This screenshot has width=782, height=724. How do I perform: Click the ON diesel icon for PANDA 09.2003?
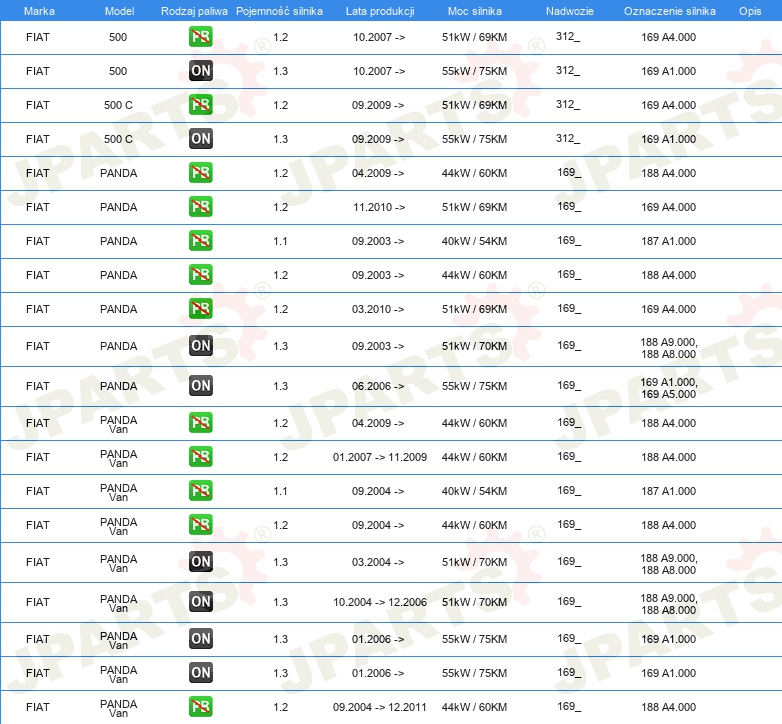200,346
